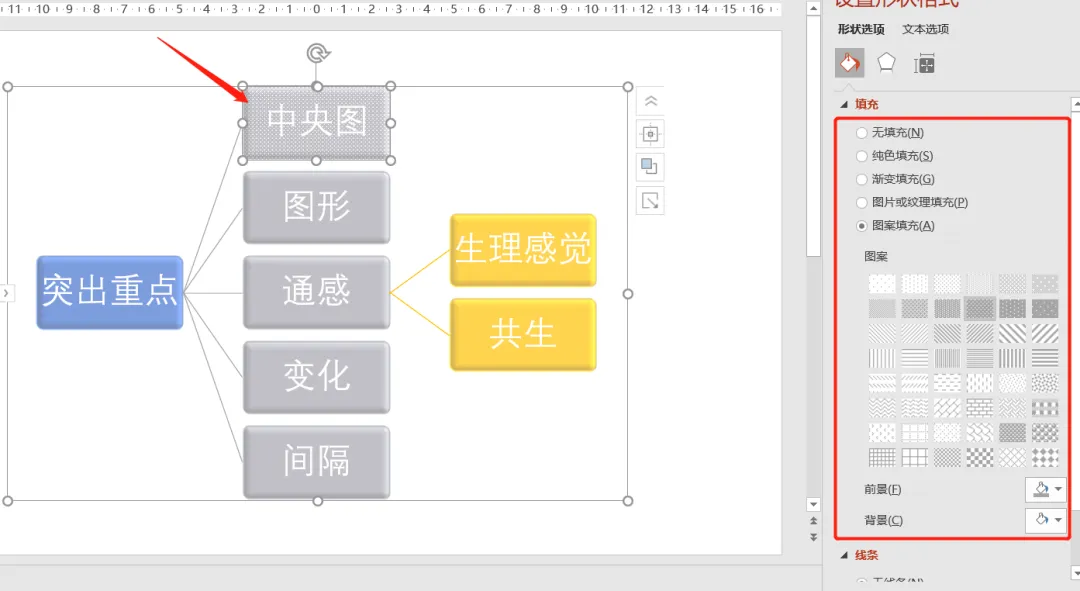Click the layout icon under the double chevron
This screenshot has height=591, width=1080.
click(650, 134)
